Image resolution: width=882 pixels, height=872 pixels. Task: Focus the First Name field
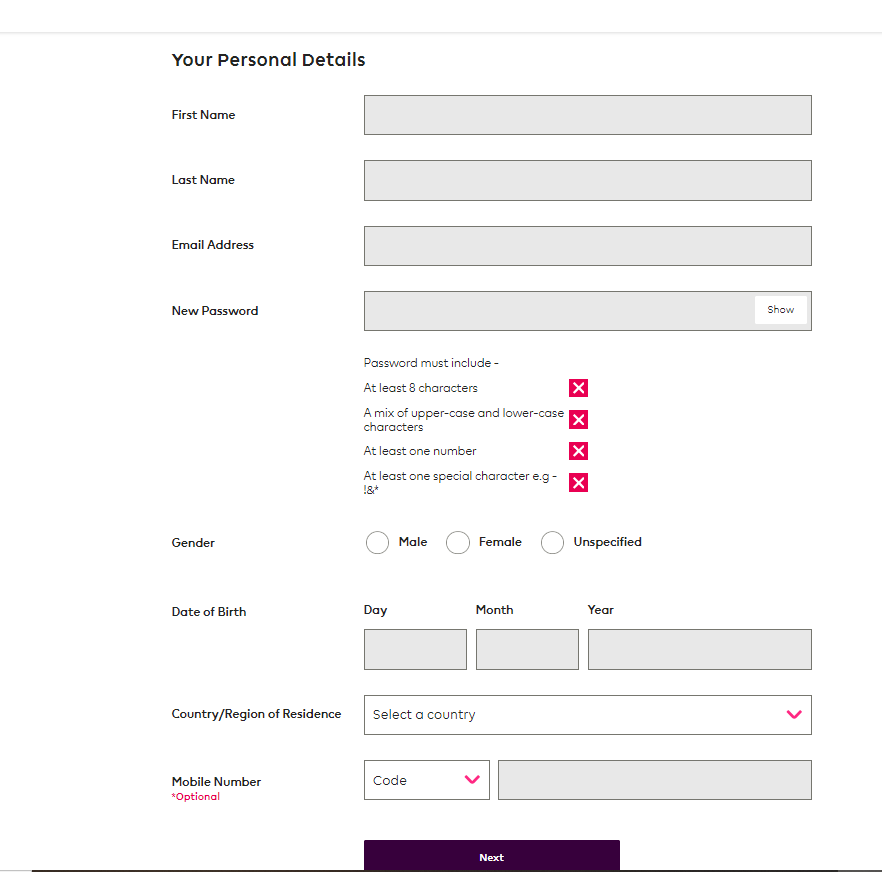coord(587,115)
